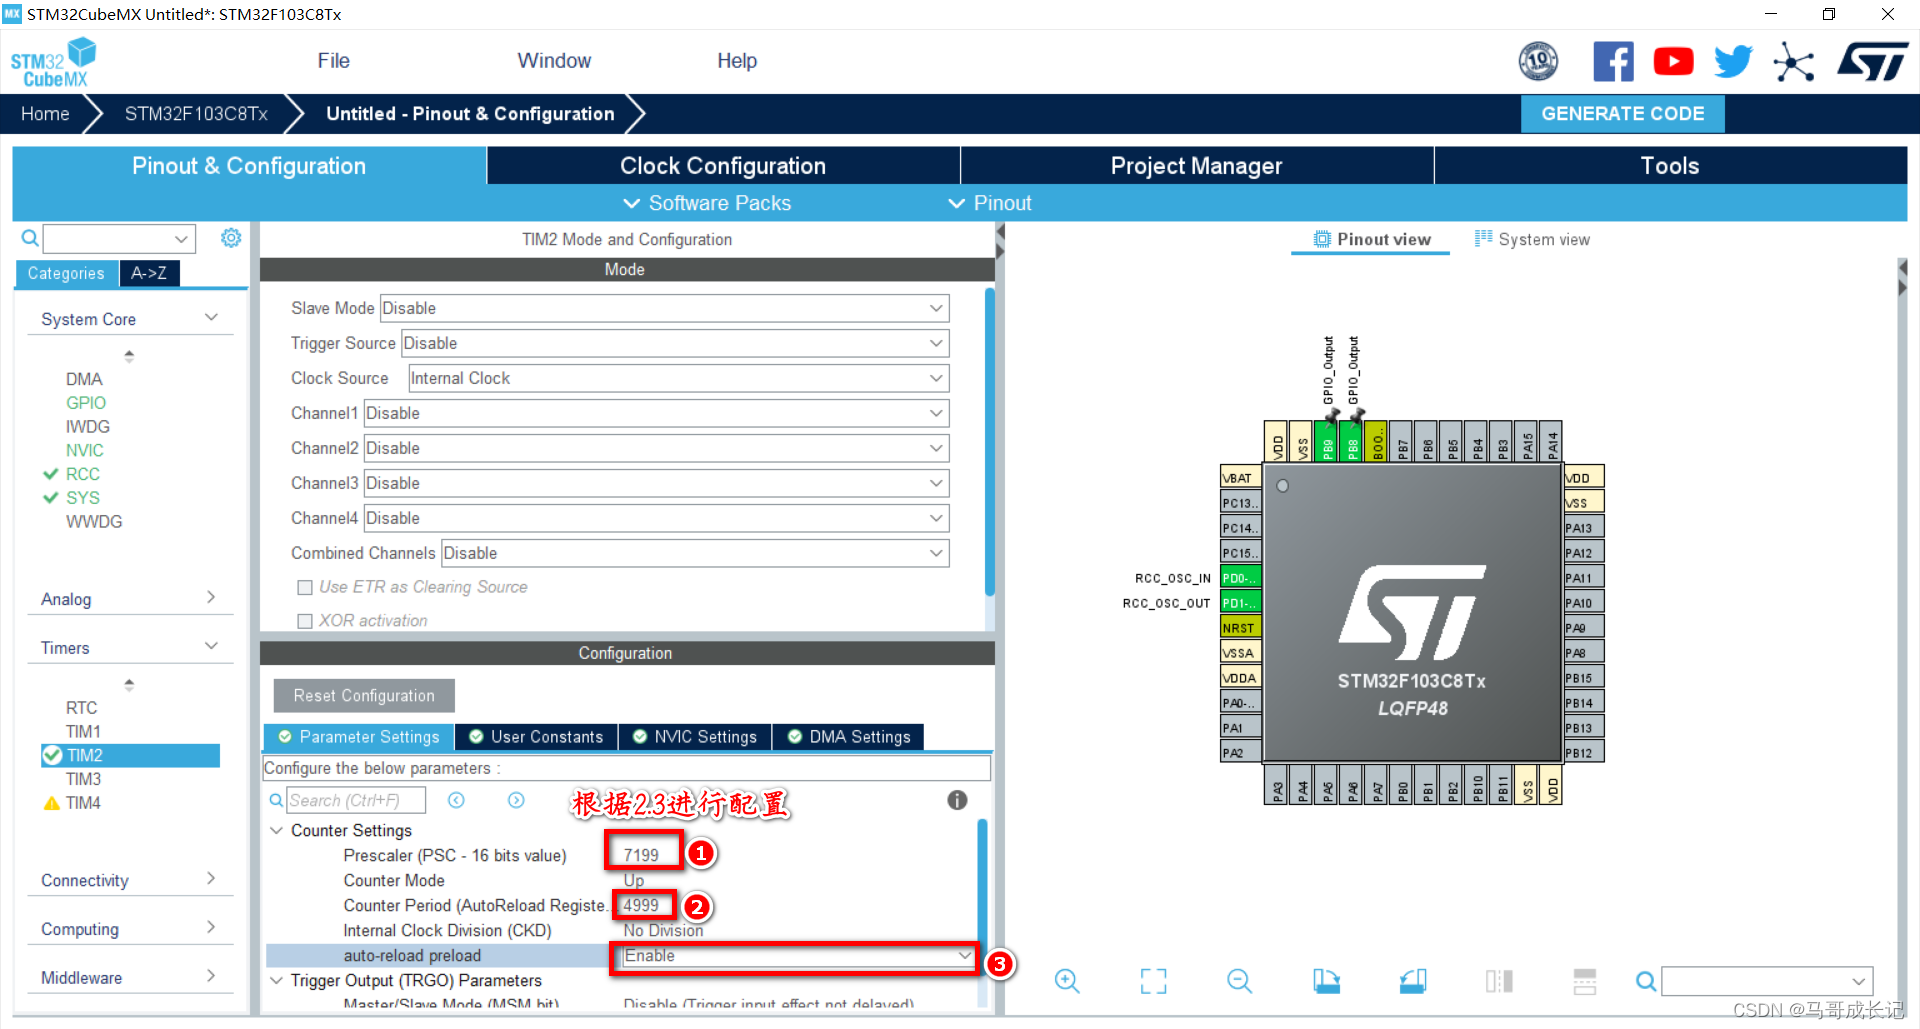This screenshot has height=1029, width=1920.
Task: Zoom in on the pinout view
Action: pyautogui.click(x=1067, y=981)
